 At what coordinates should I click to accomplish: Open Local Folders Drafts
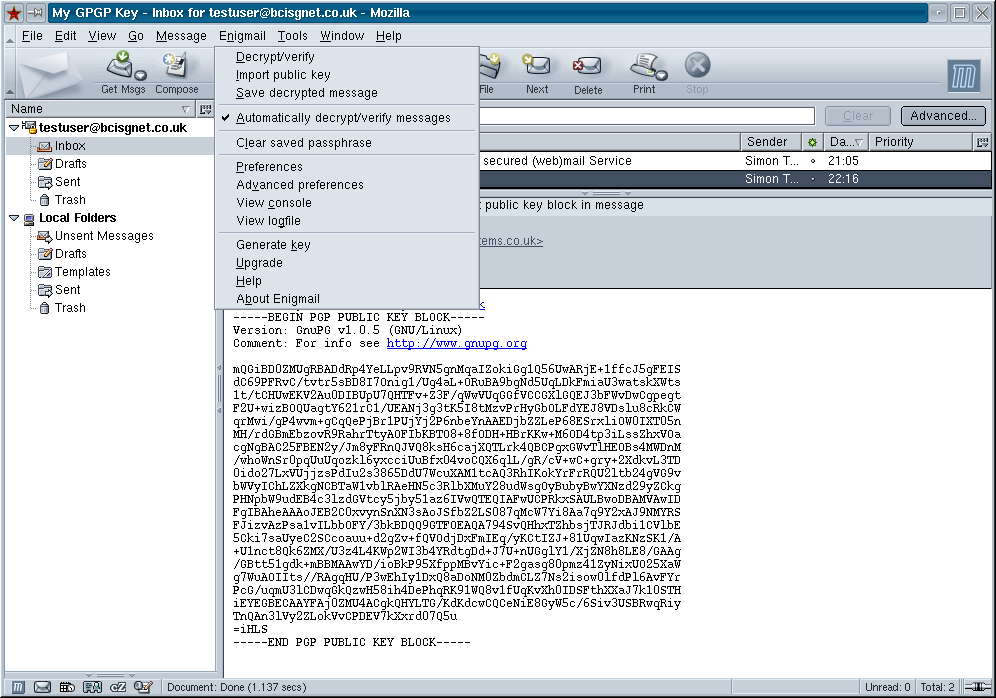(x=70, y=253)
